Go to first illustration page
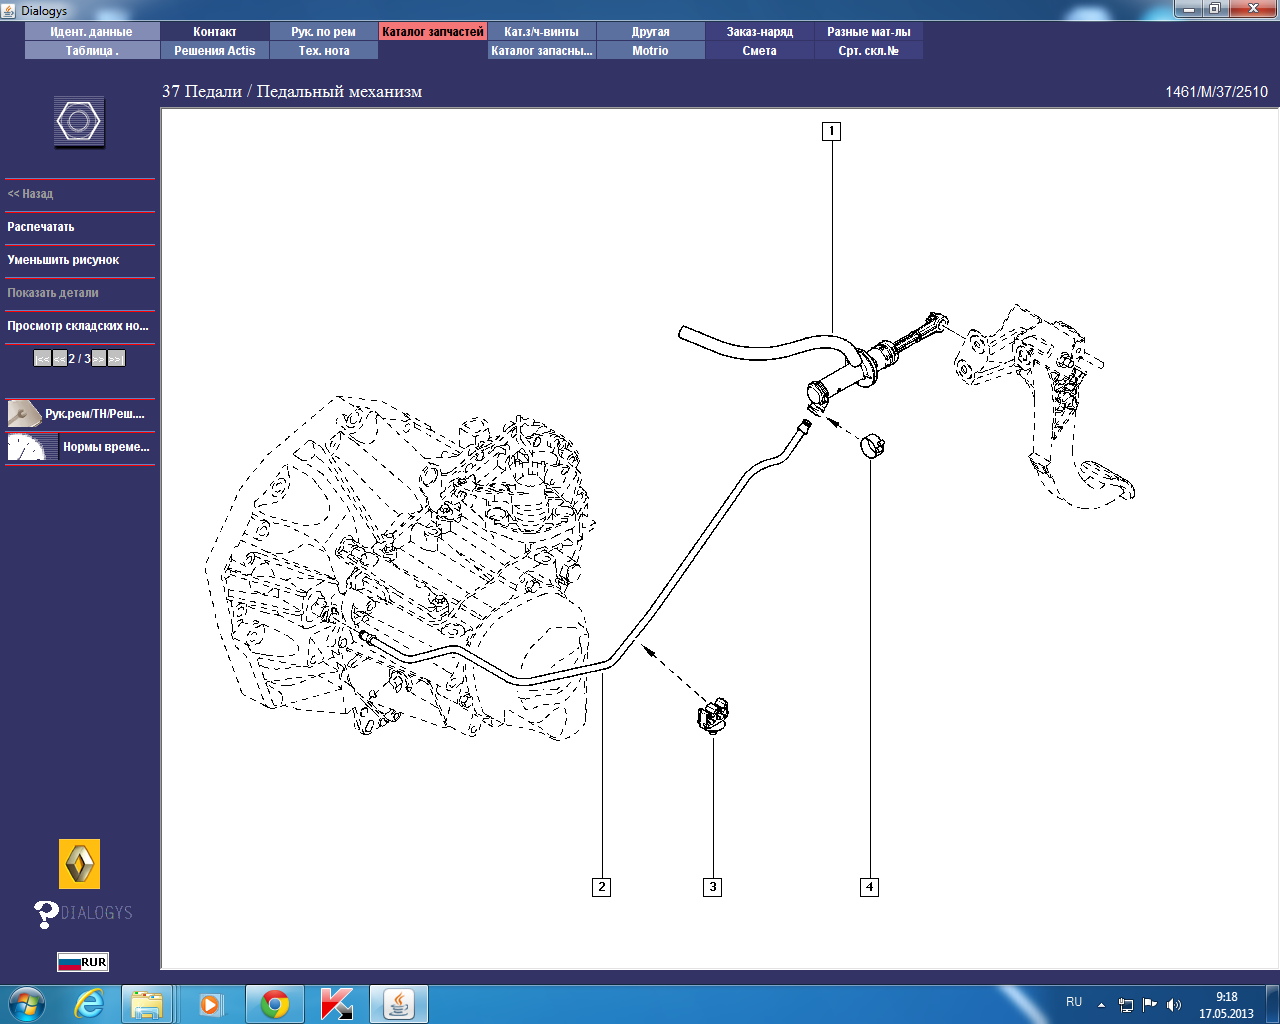Viewport: 1280px width, 1024px height. pyautogui.click(x=42, y=359)
